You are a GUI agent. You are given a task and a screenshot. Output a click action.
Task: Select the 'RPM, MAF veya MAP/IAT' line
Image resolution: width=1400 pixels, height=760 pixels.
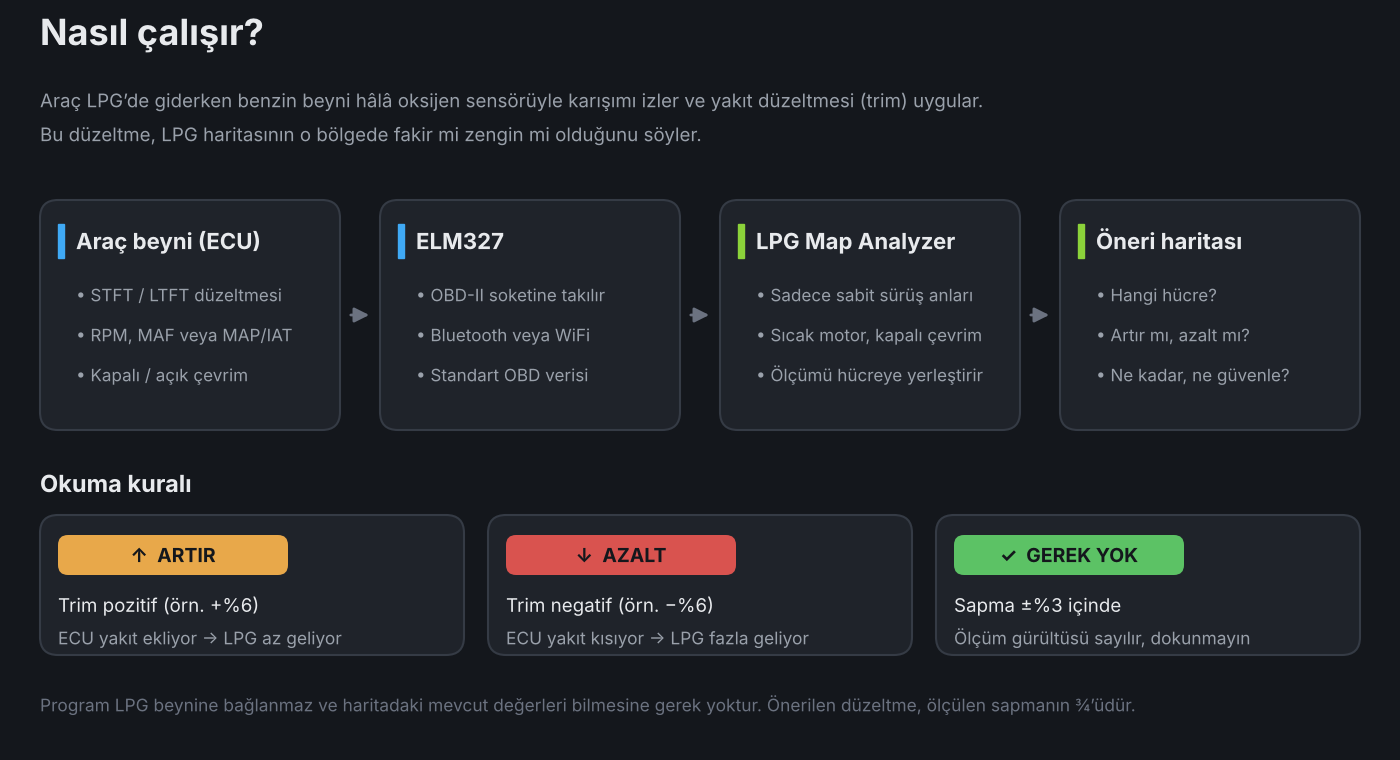tap(184, 335)
